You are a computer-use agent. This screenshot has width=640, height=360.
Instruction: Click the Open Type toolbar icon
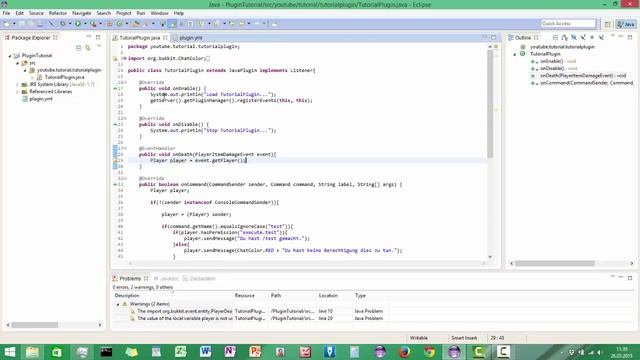pos(136,24)
